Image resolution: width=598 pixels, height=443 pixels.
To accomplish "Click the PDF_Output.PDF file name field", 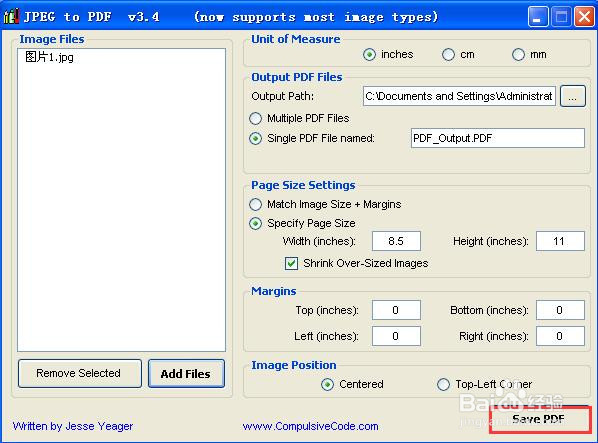I will [x=498, y=138].
